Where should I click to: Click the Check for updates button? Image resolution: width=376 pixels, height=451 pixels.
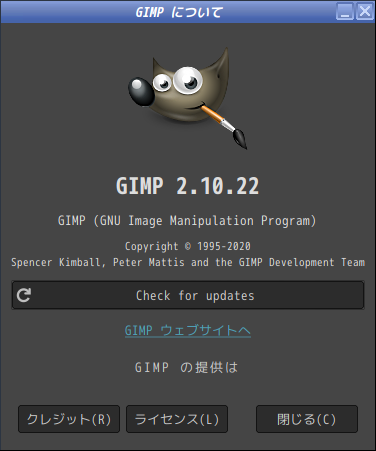pos(188,295)
